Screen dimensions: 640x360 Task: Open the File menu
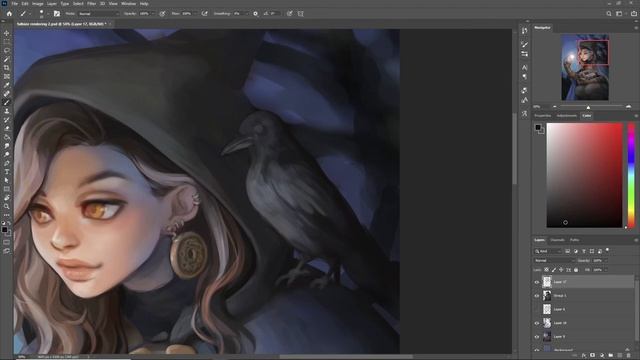click(x=14, y=3)
